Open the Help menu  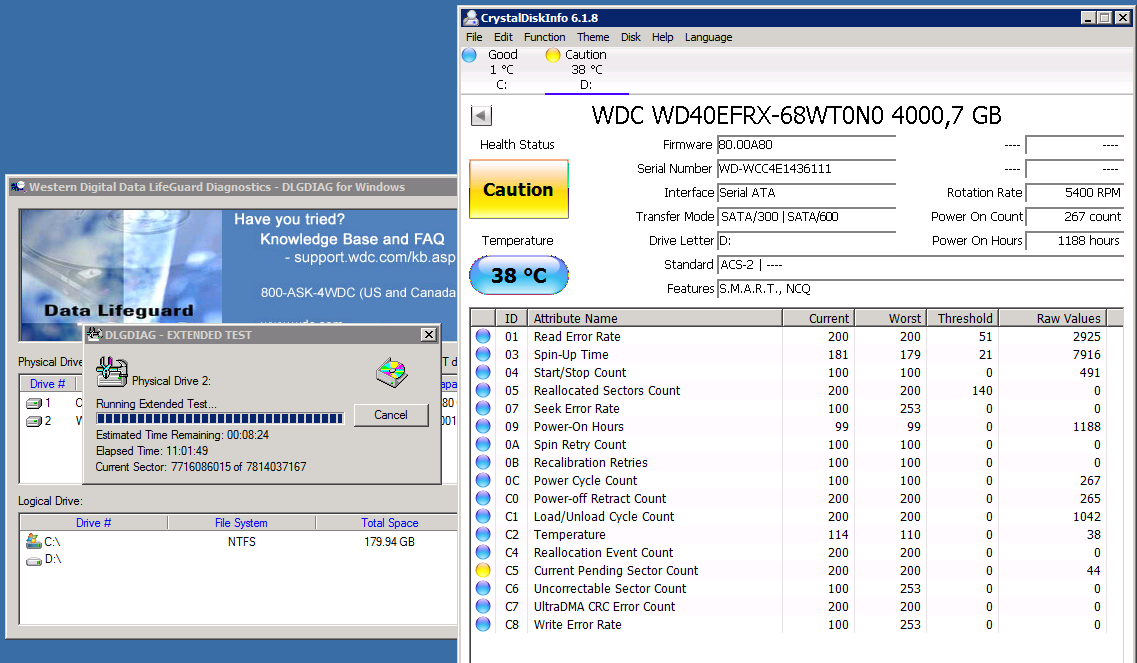[x=663, y=37]
